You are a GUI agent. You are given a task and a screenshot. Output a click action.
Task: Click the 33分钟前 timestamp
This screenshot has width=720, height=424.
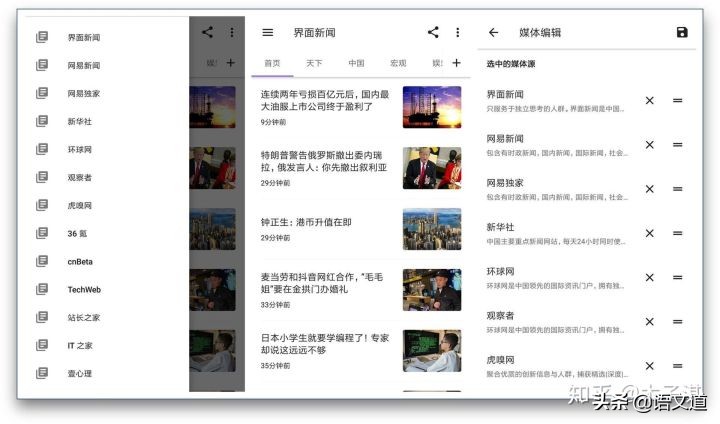(x=275, y=305)
